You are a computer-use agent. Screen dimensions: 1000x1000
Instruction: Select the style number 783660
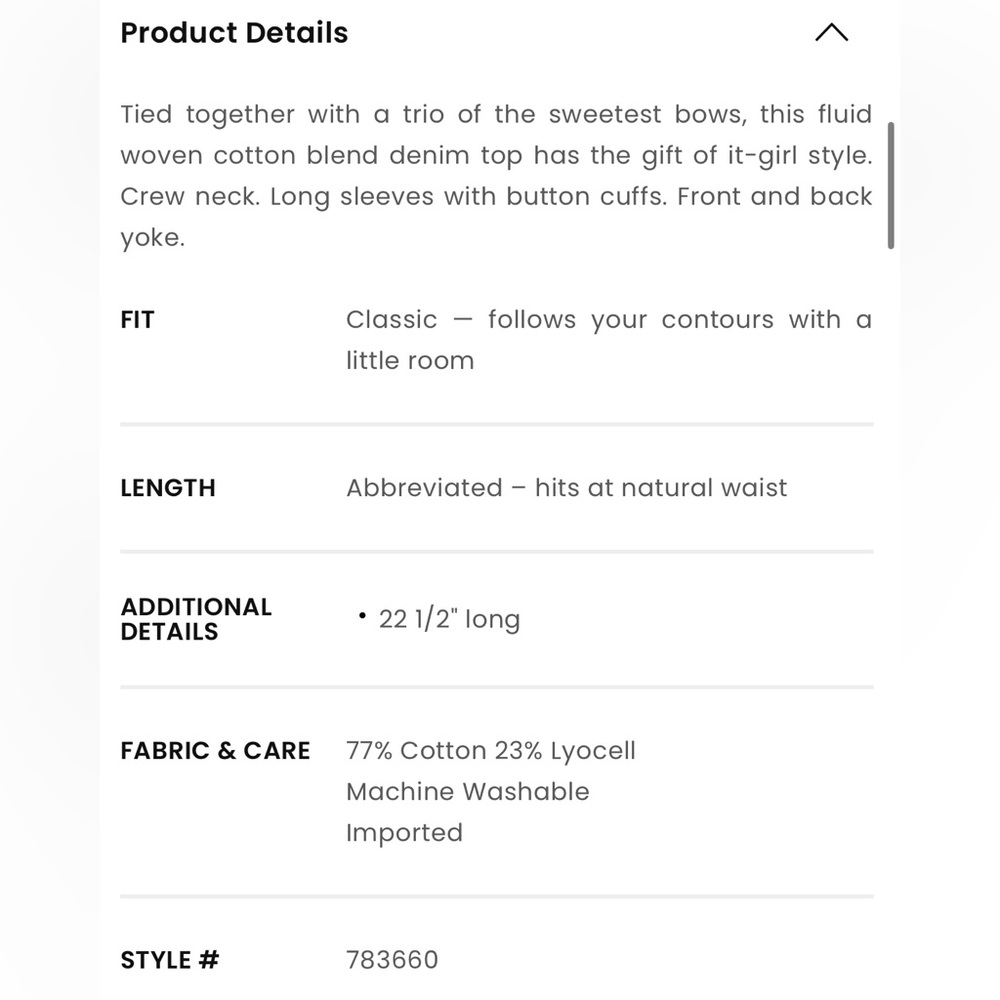(392, 960)
